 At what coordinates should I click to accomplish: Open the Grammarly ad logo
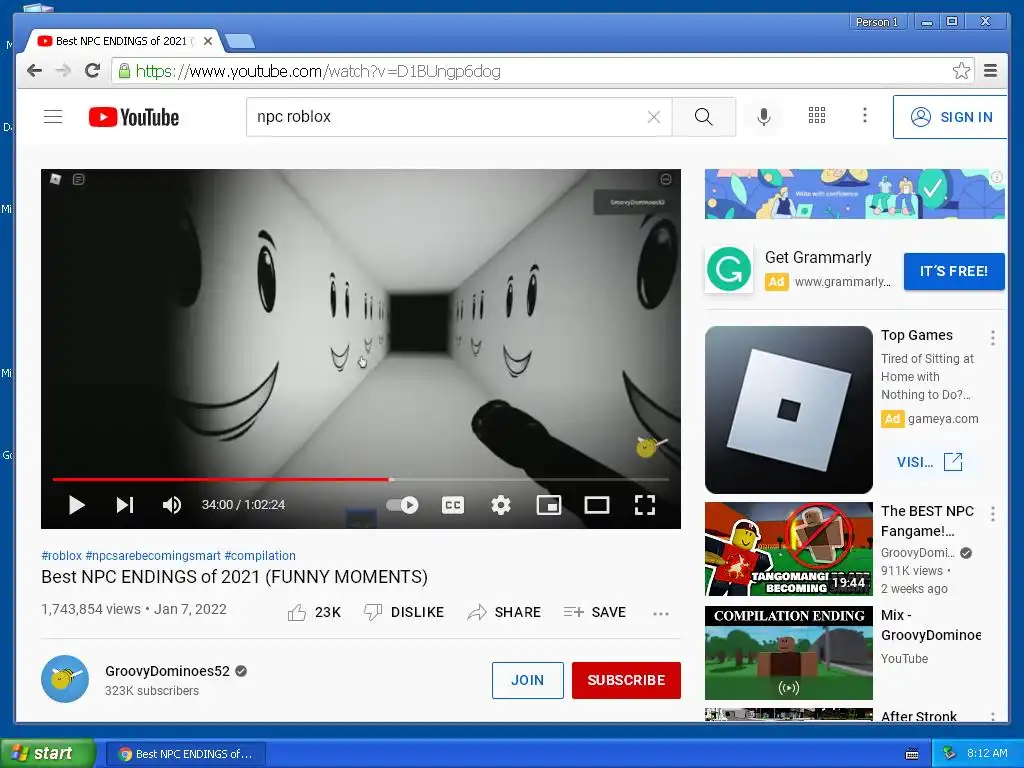729,269
